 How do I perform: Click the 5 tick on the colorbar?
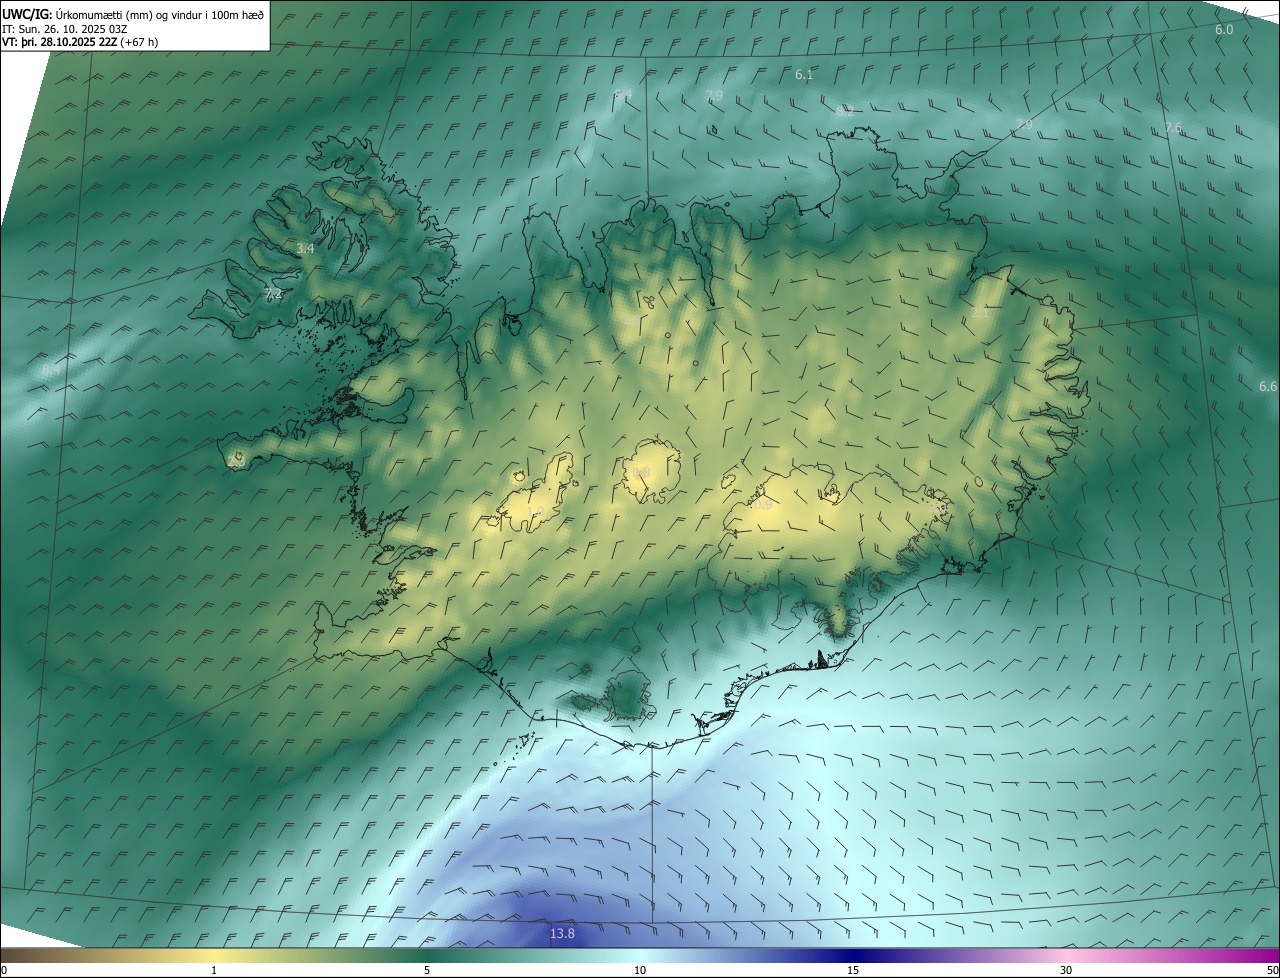[x=427, y=970]
